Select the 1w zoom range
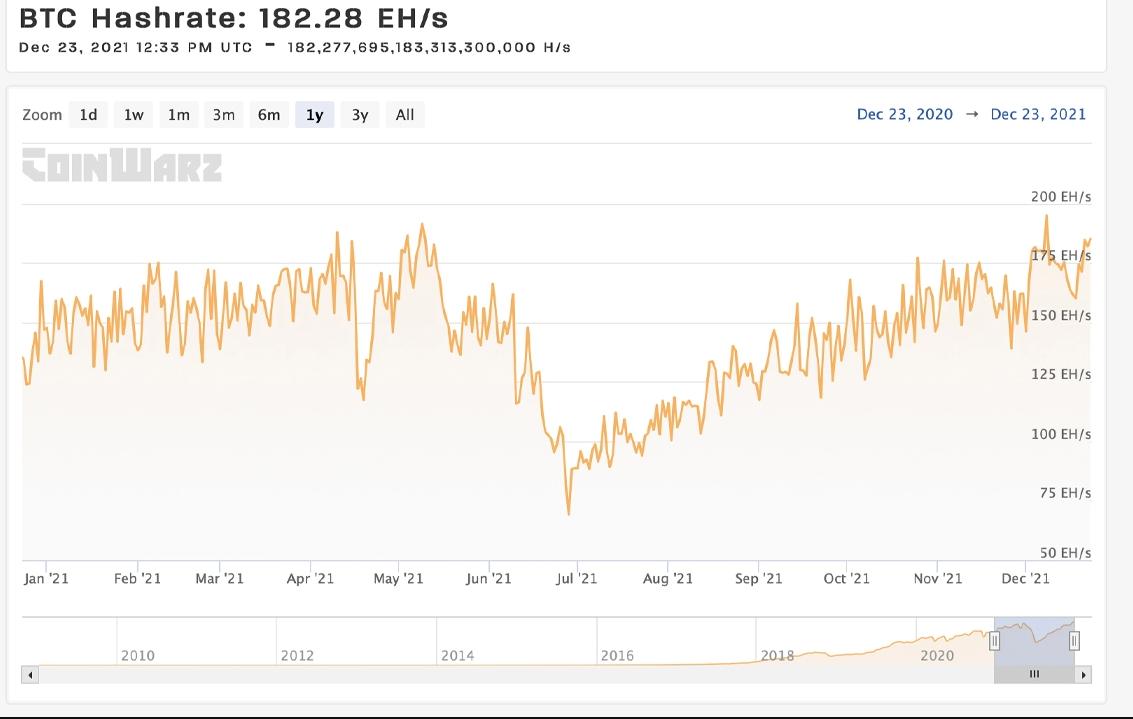1133x719 pixels. (x=134, y=115)
